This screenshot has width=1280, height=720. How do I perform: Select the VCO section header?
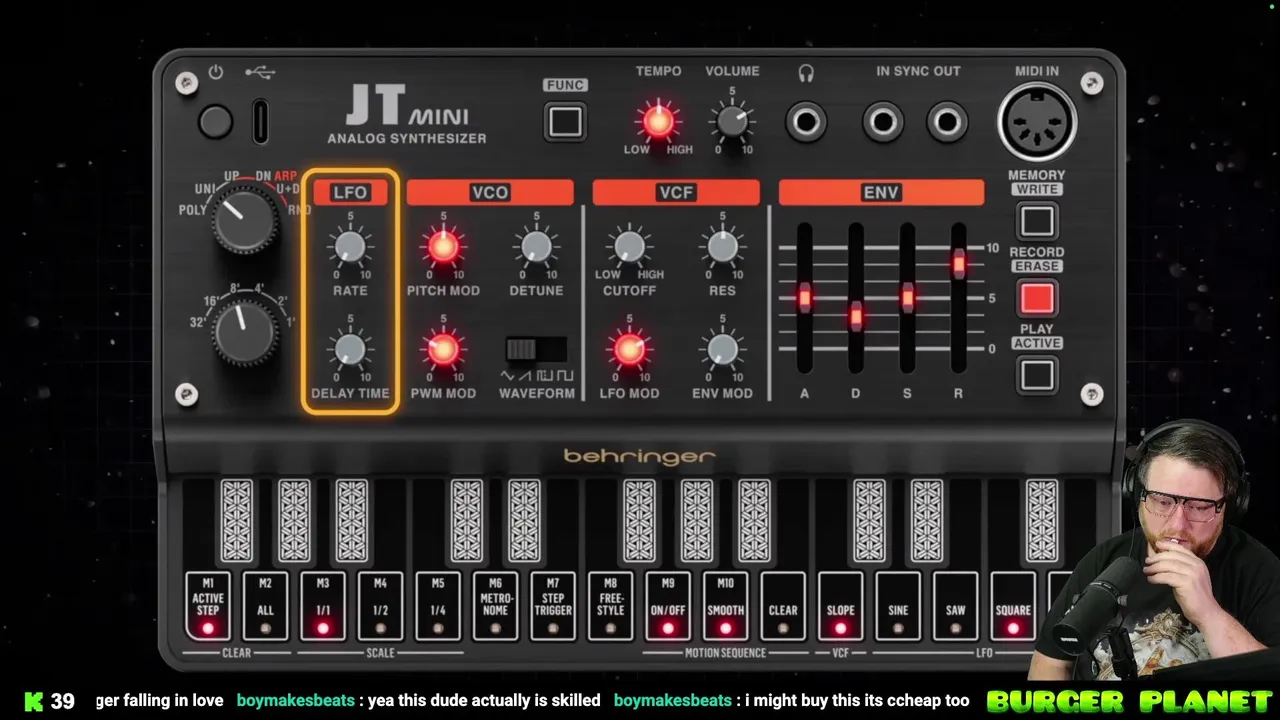pos(490,193)
